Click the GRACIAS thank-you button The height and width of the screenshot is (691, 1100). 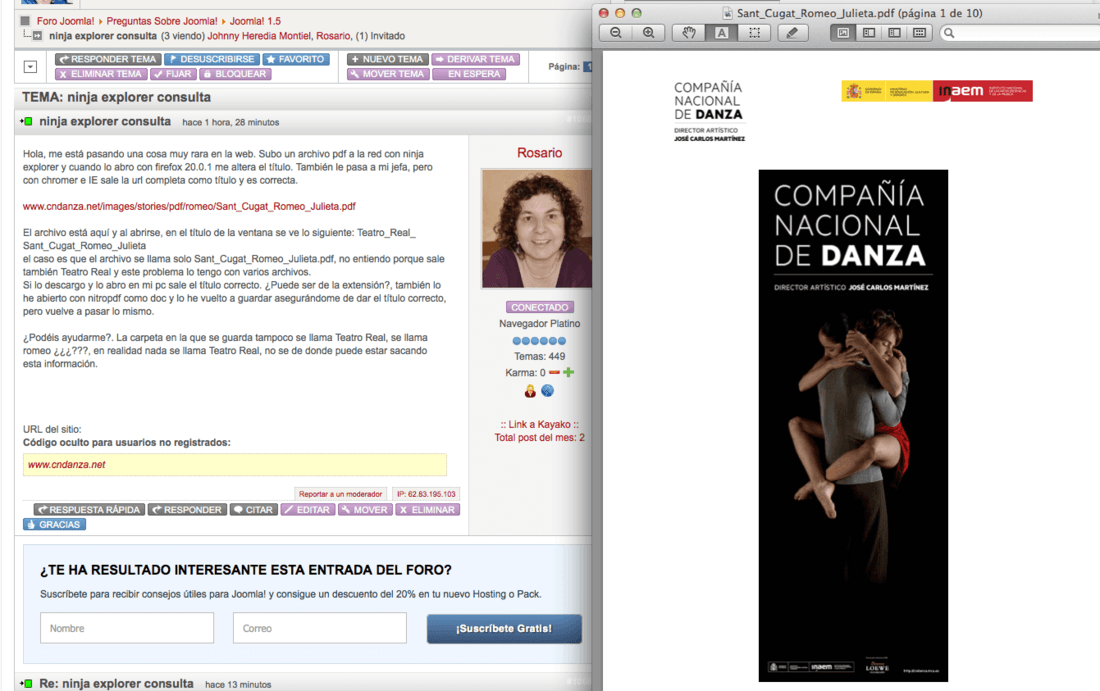[54, 525]
